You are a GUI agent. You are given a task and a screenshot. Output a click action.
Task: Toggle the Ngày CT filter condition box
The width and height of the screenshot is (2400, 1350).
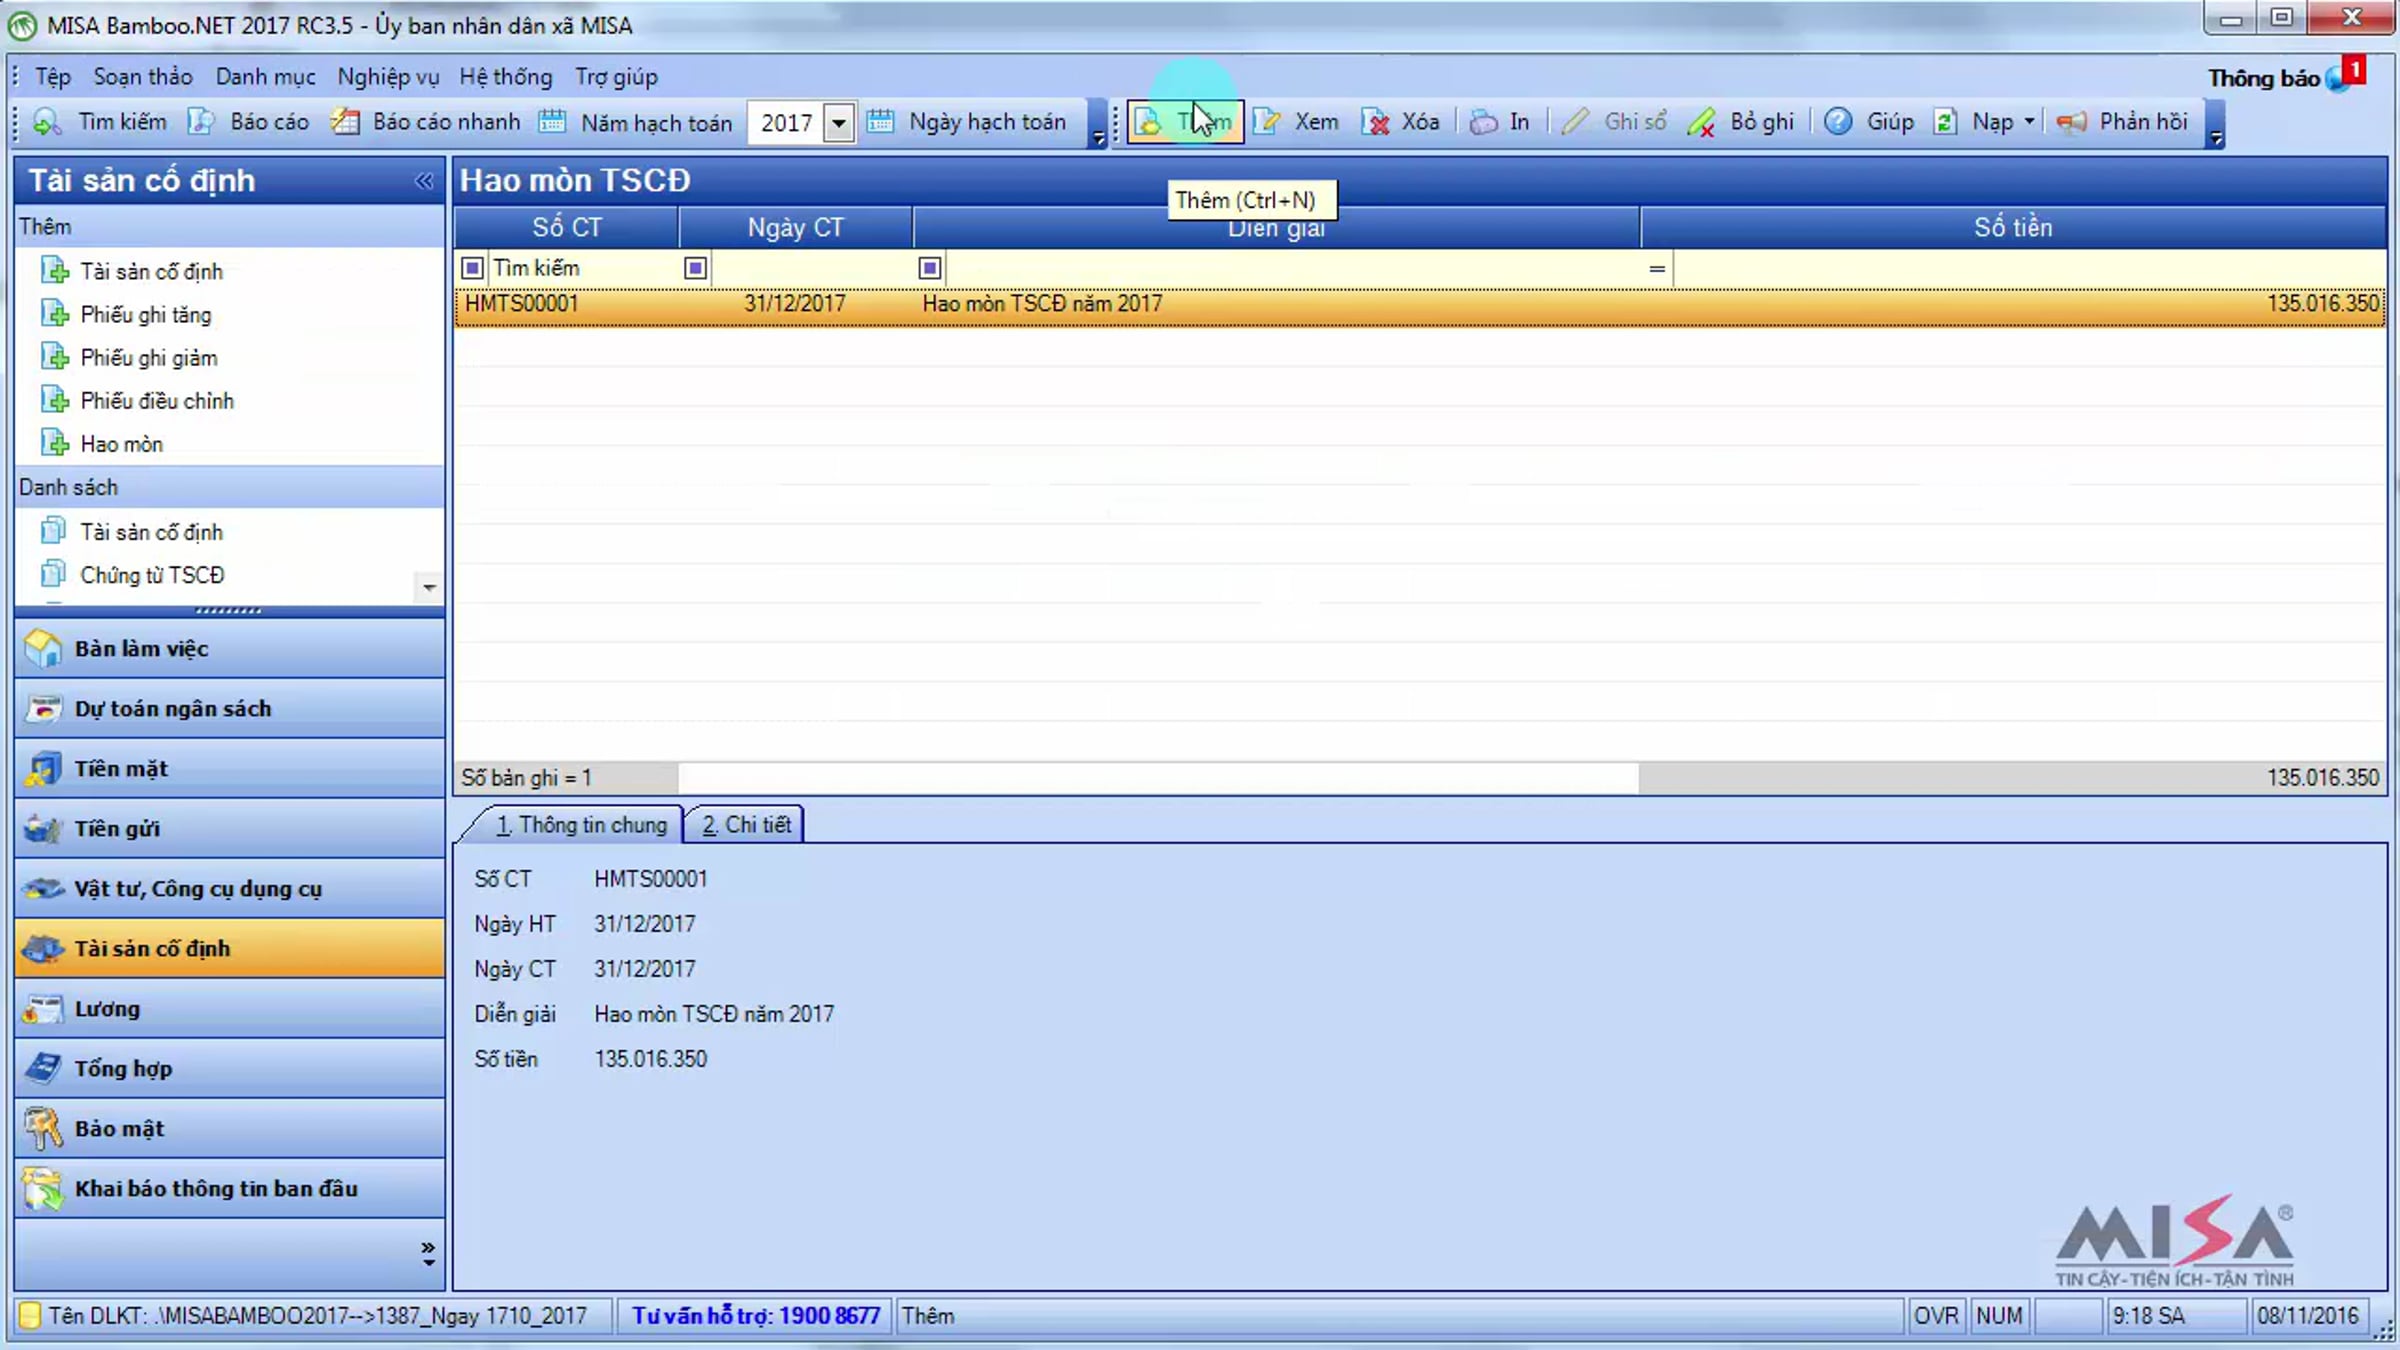pos(695,268)
